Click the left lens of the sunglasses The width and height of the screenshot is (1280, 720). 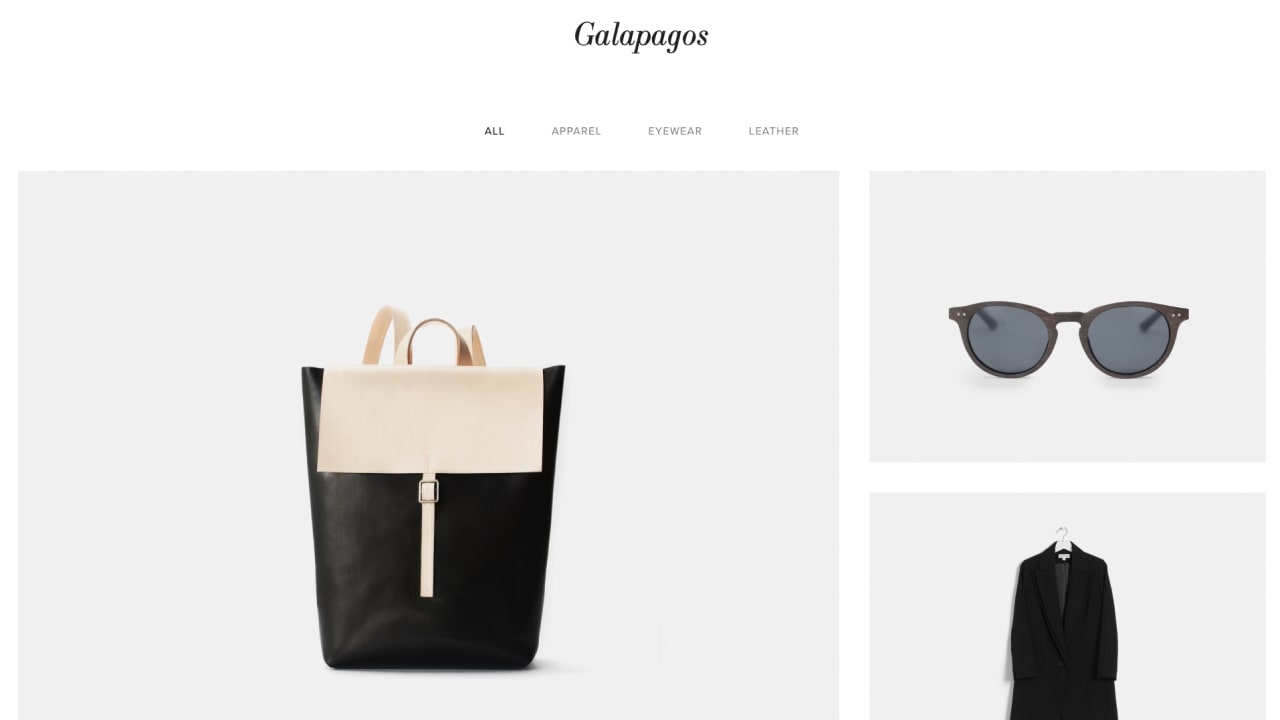(x=1008, y=339)
